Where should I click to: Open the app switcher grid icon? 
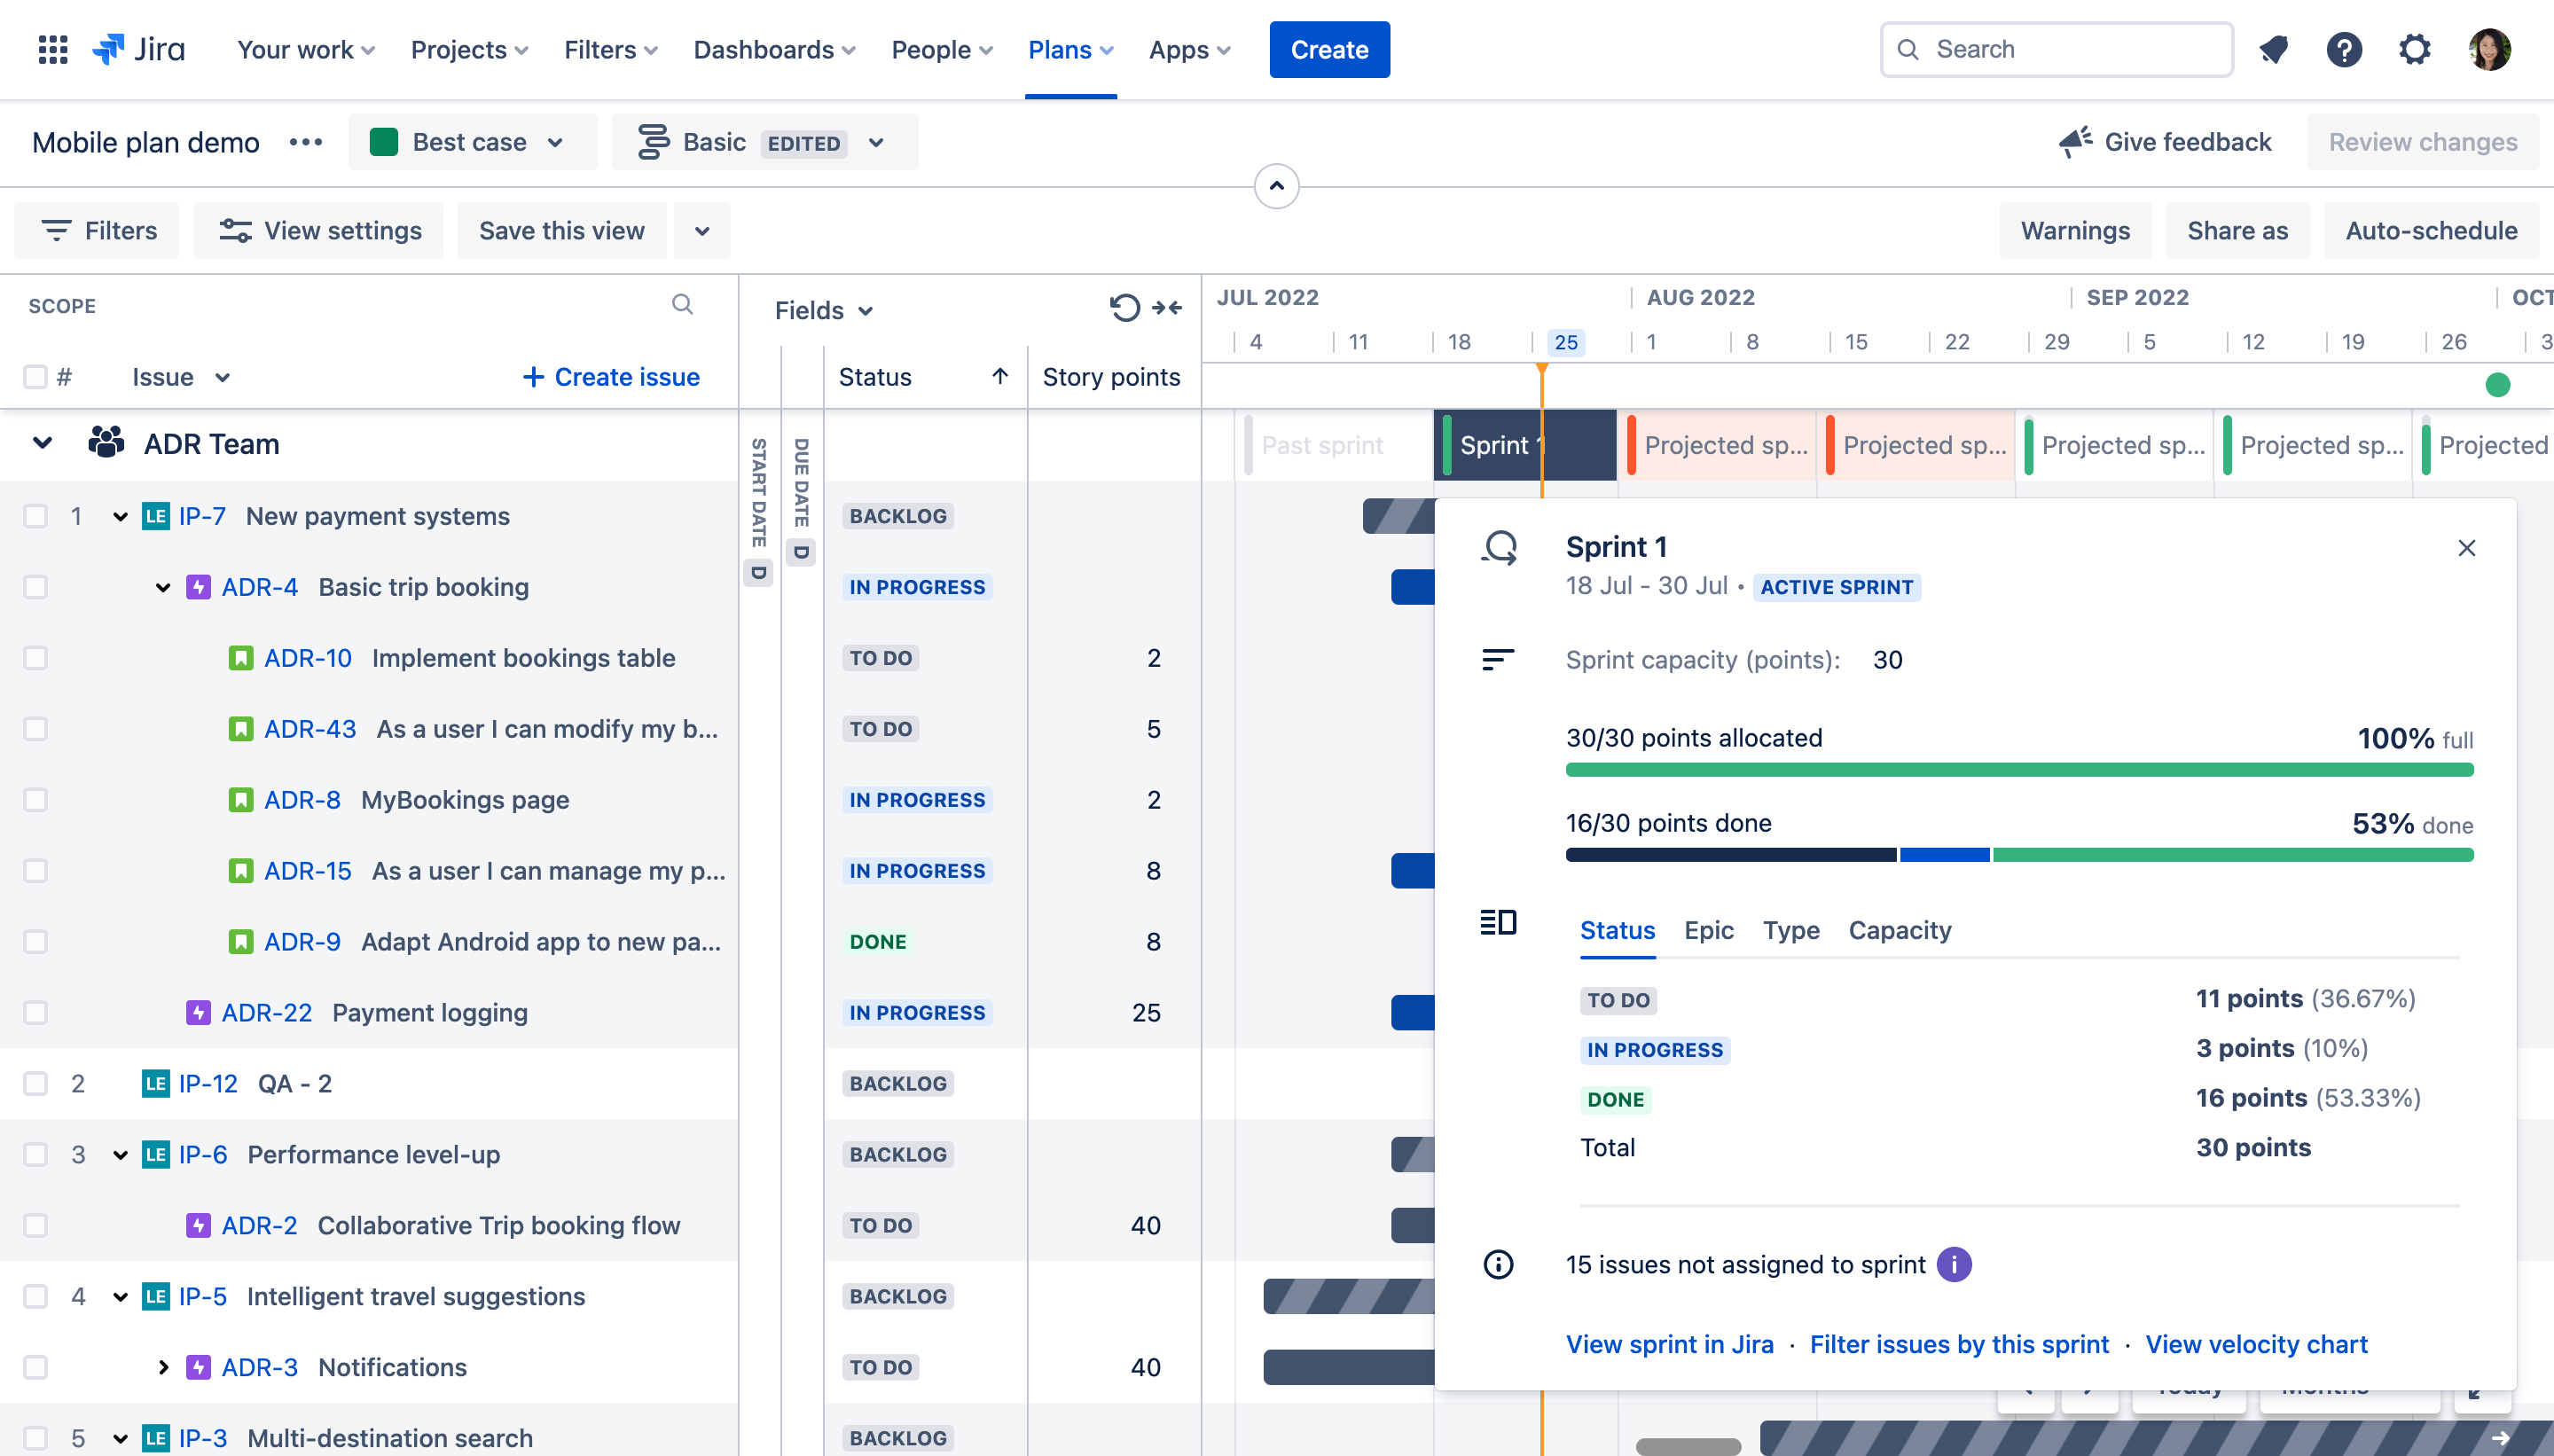coord(52,49)
